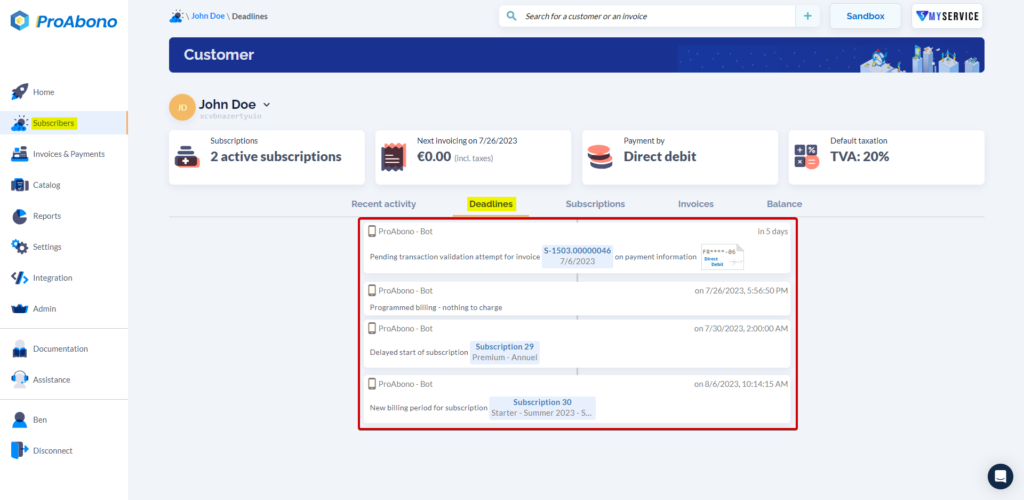Image resolution: width=1024 pixels, height=500 pixels.
Task: Open Invoices & Payments via cash register icon
Action: (20, 154)
